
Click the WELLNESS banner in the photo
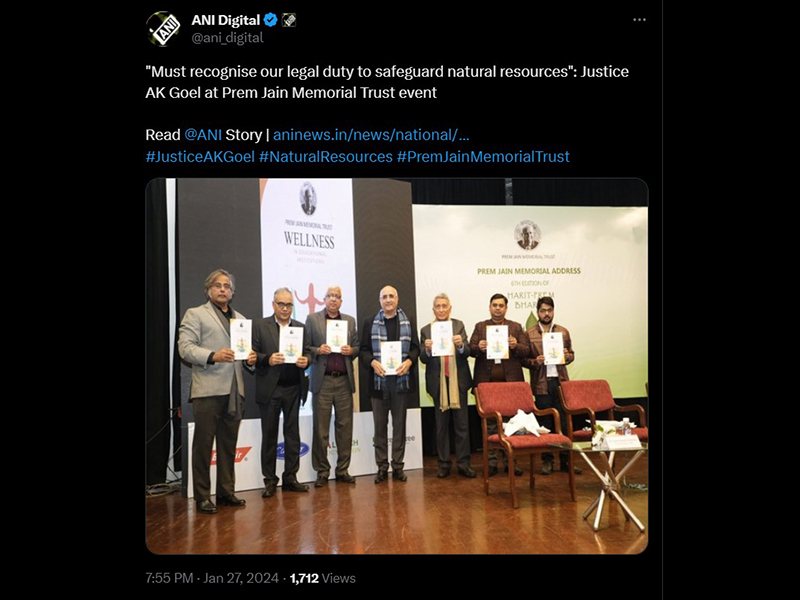coord(308,240)
